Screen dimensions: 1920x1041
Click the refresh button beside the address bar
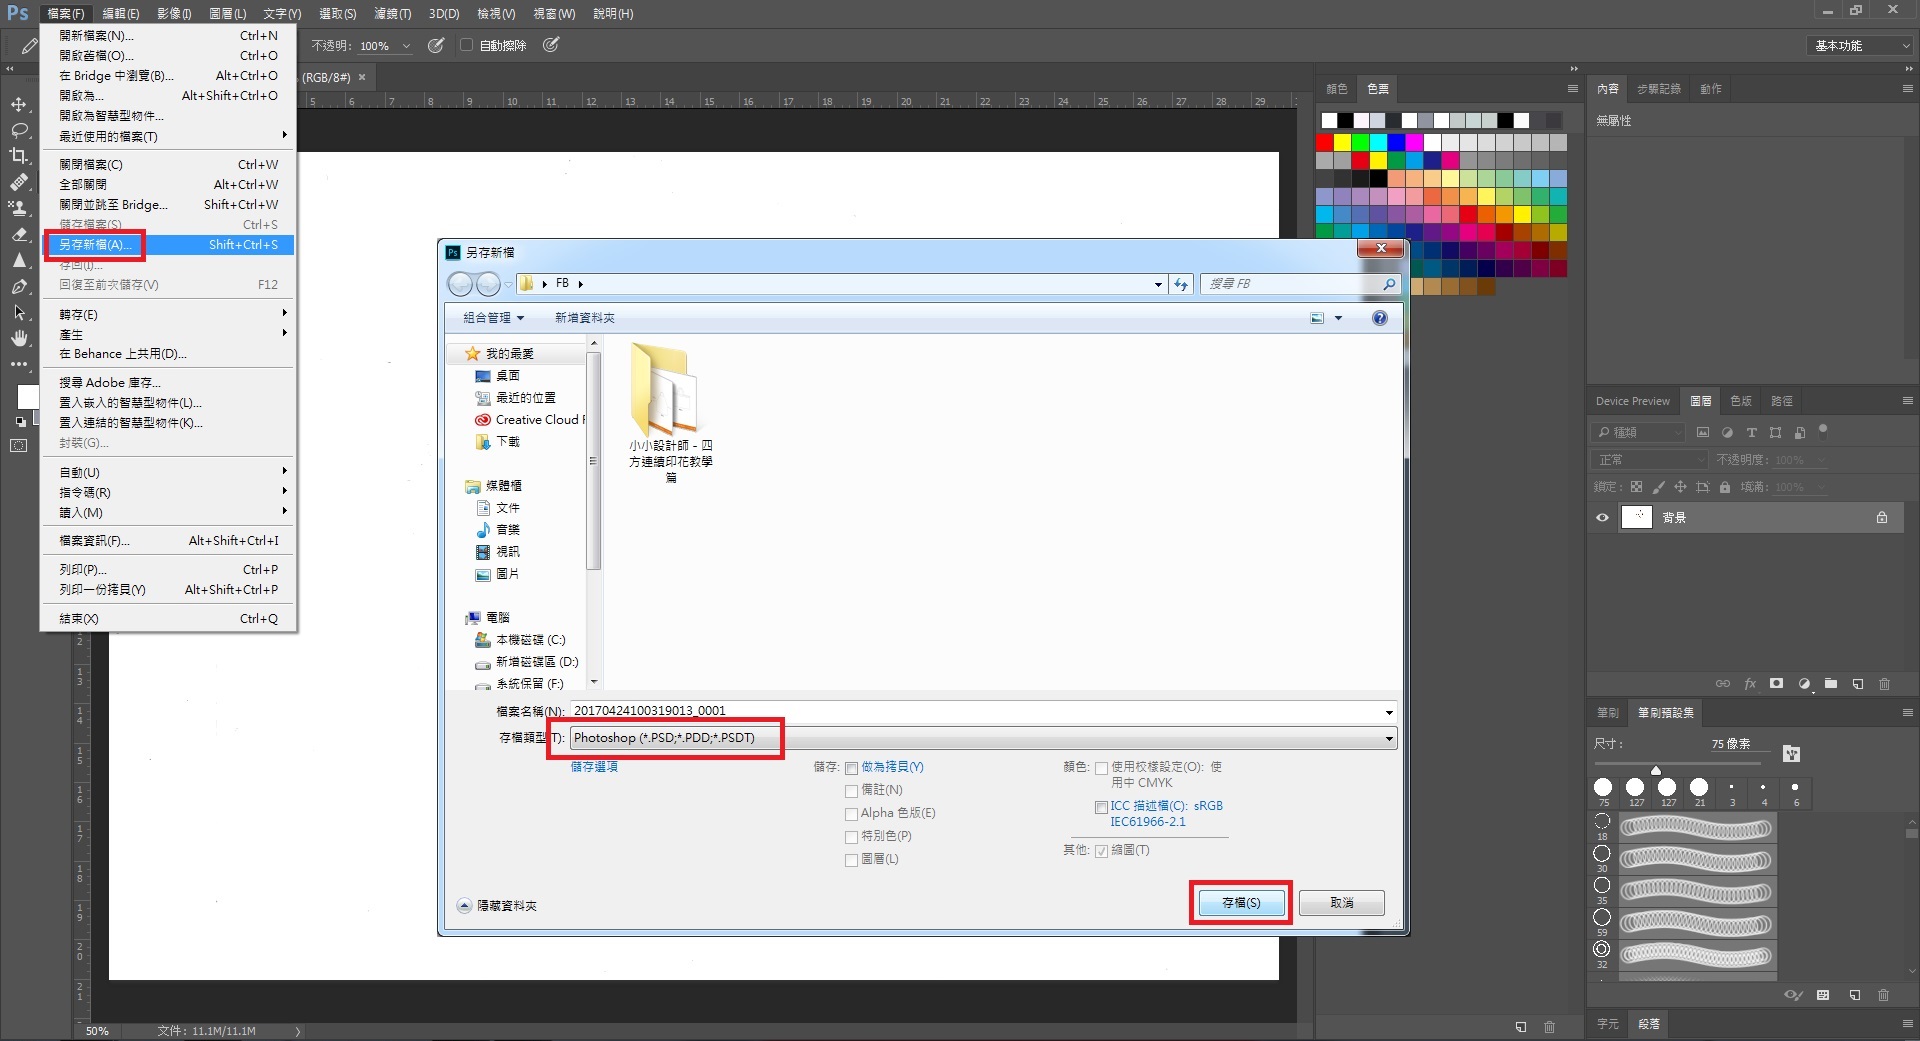1181,284
